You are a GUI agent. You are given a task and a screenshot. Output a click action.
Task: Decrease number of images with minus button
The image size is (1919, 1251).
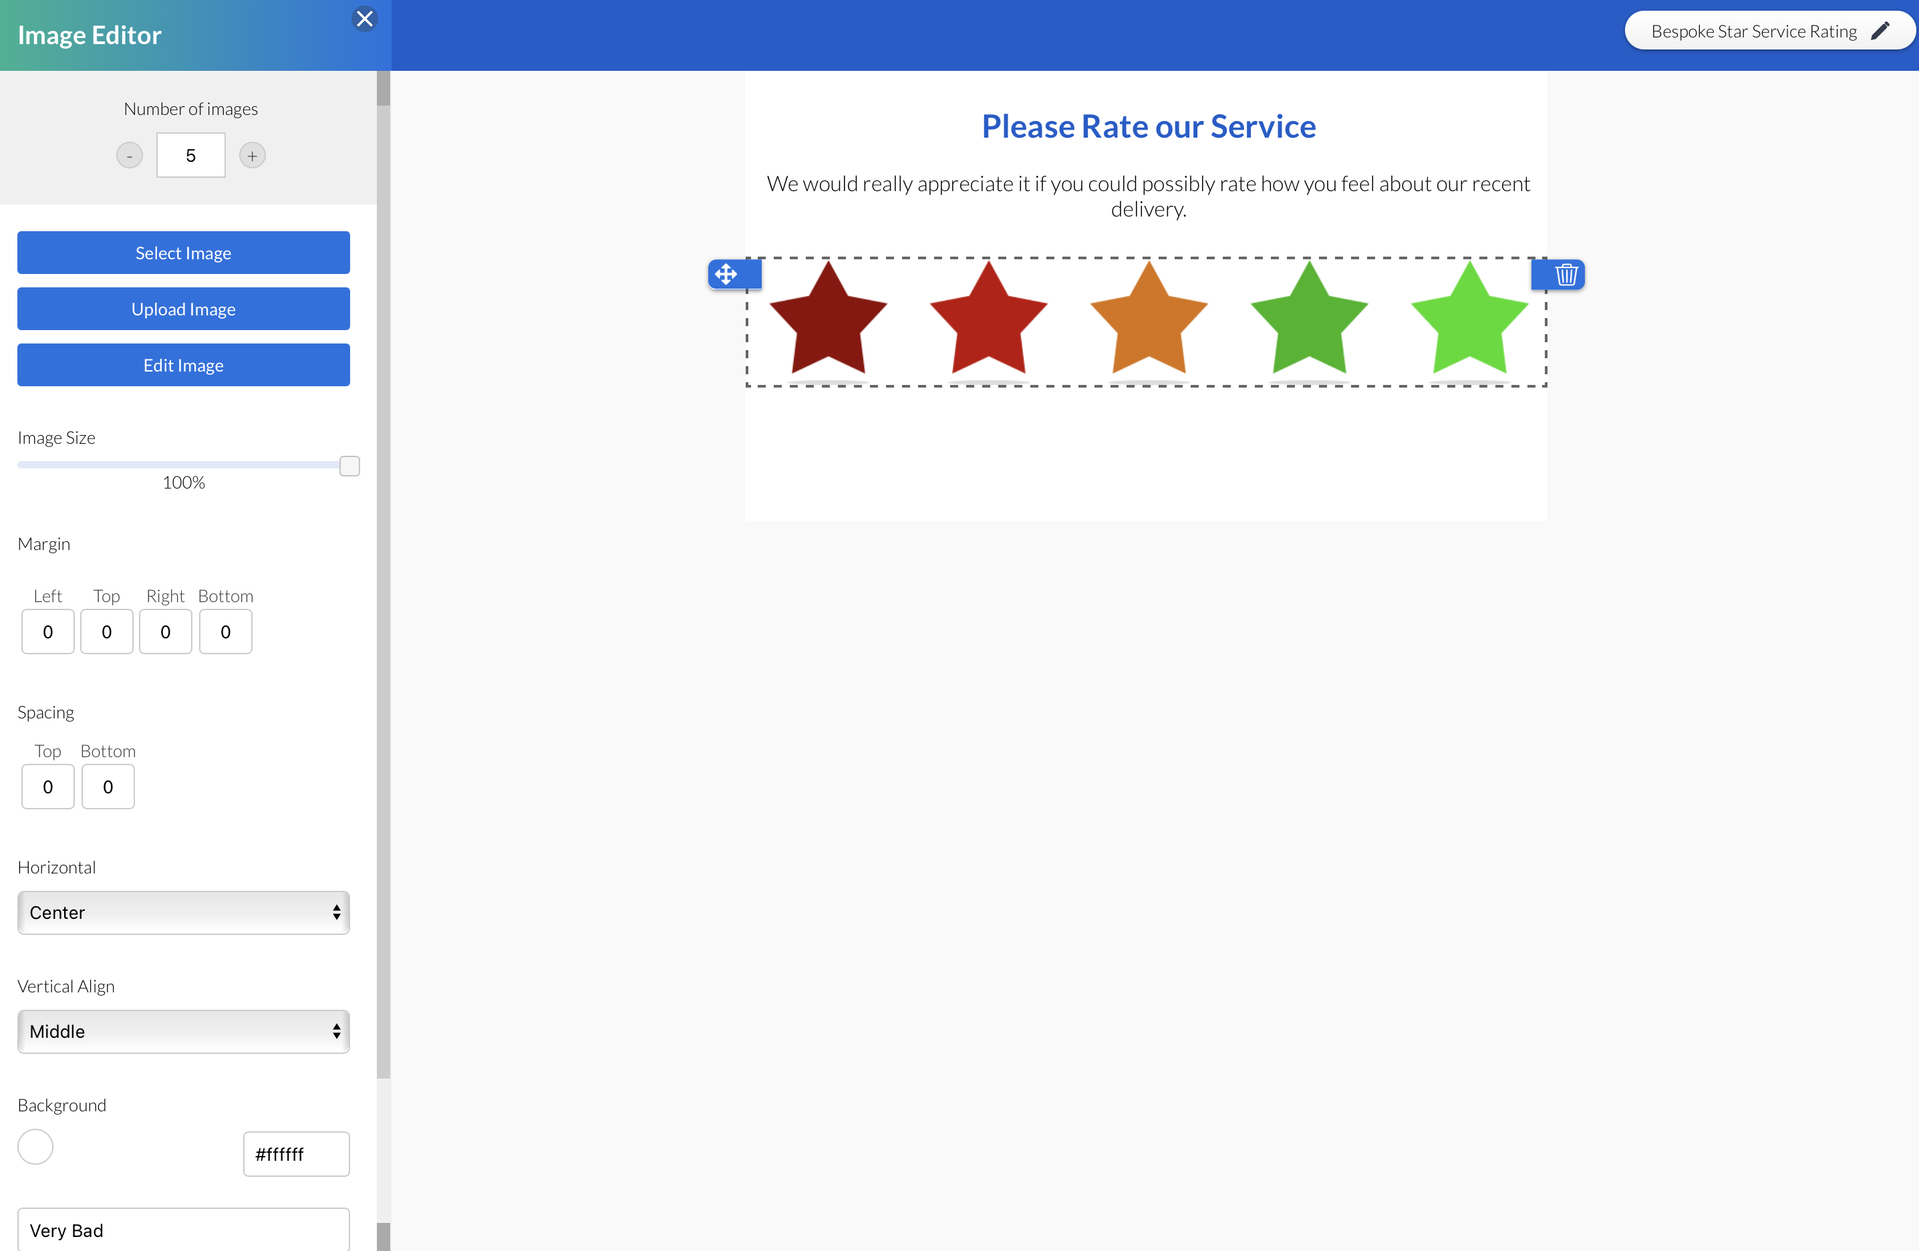(x=130, y=156)
